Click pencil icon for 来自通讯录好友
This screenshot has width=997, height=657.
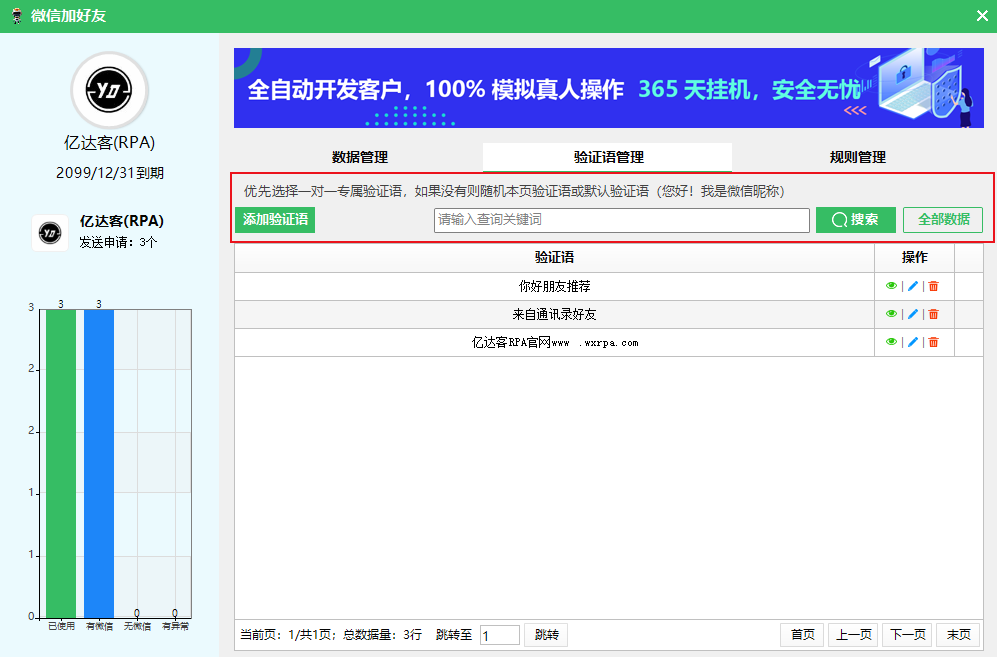[912, 314]
